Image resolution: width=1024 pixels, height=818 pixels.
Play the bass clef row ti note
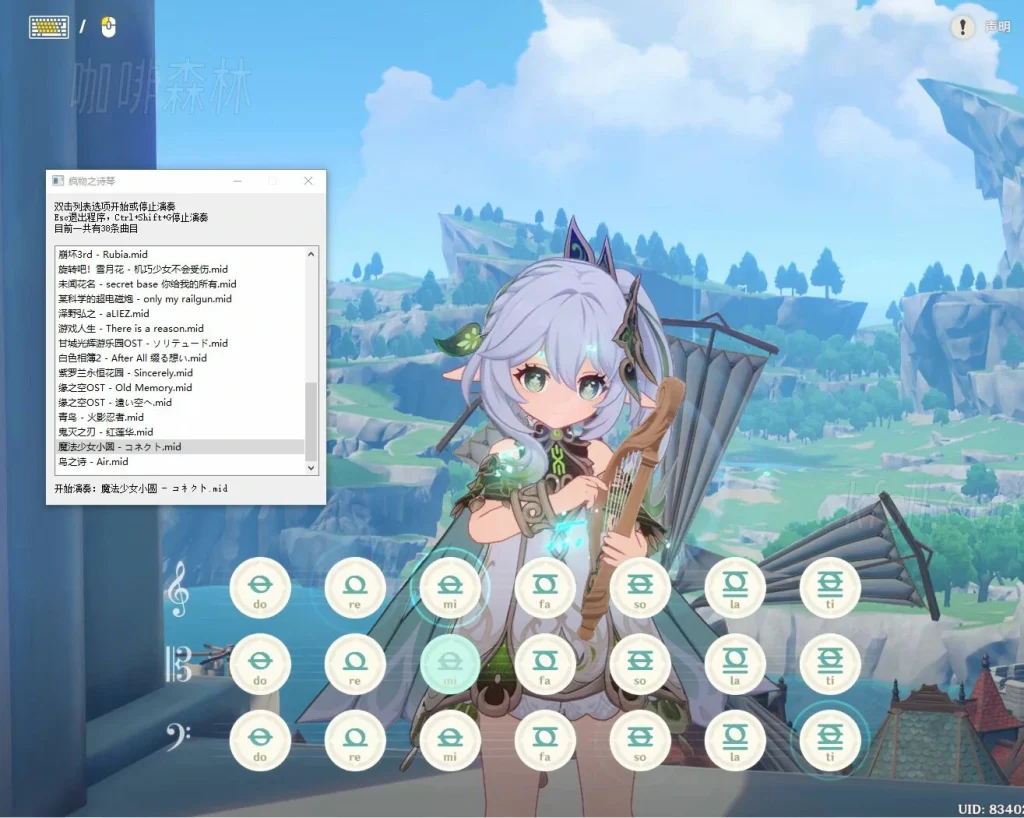[830, 741]
